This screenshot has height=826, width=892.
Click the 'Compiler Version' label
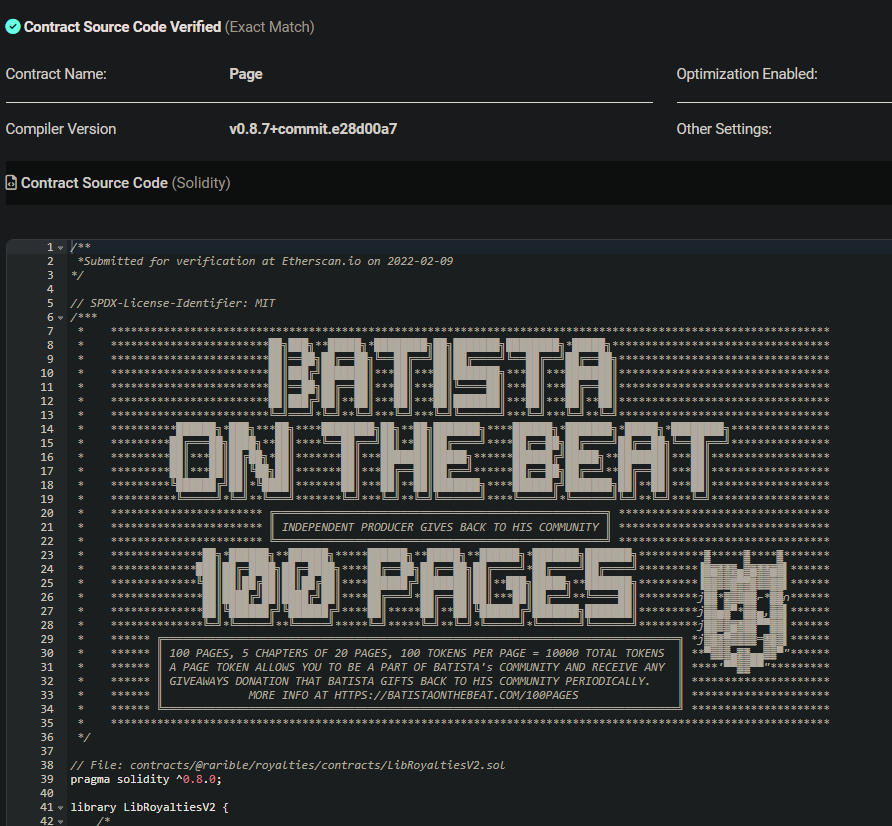click(x=61, y=129)
